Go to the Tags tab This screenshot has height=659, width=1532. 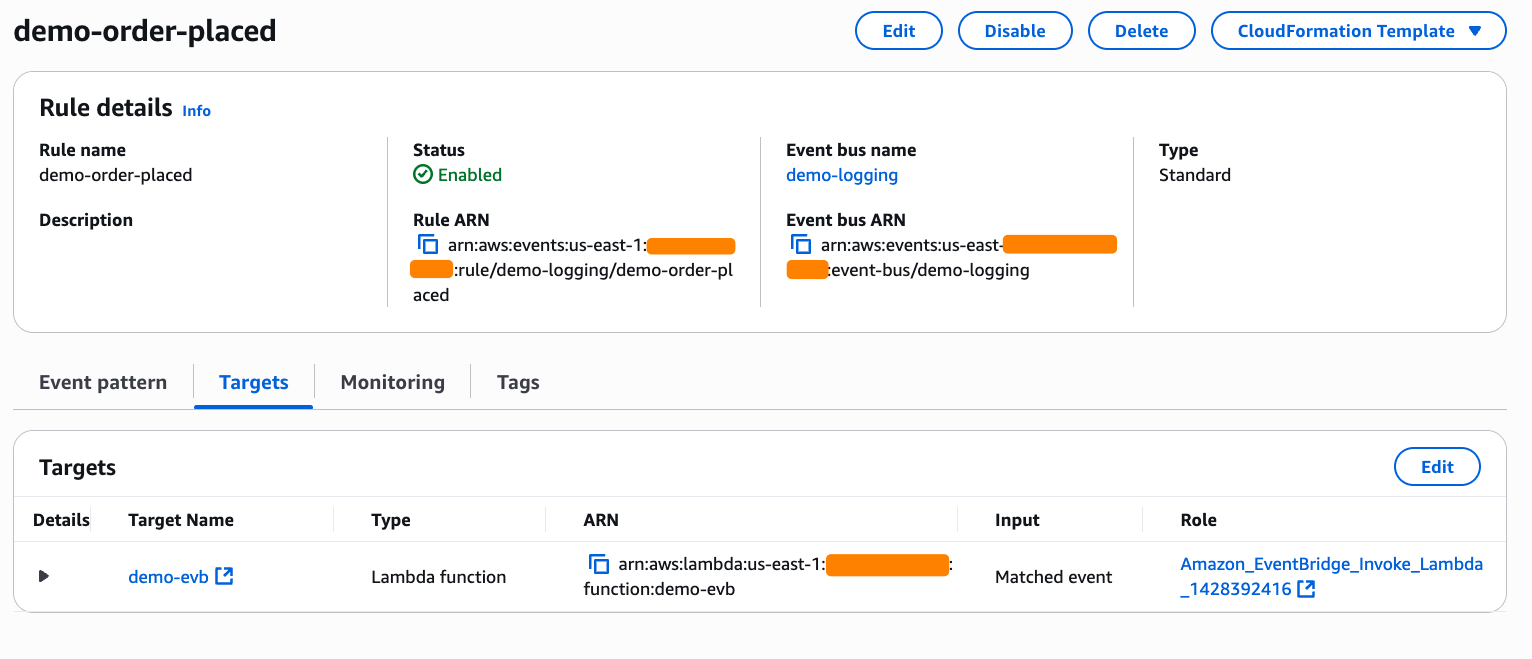[x=518, y=382]
